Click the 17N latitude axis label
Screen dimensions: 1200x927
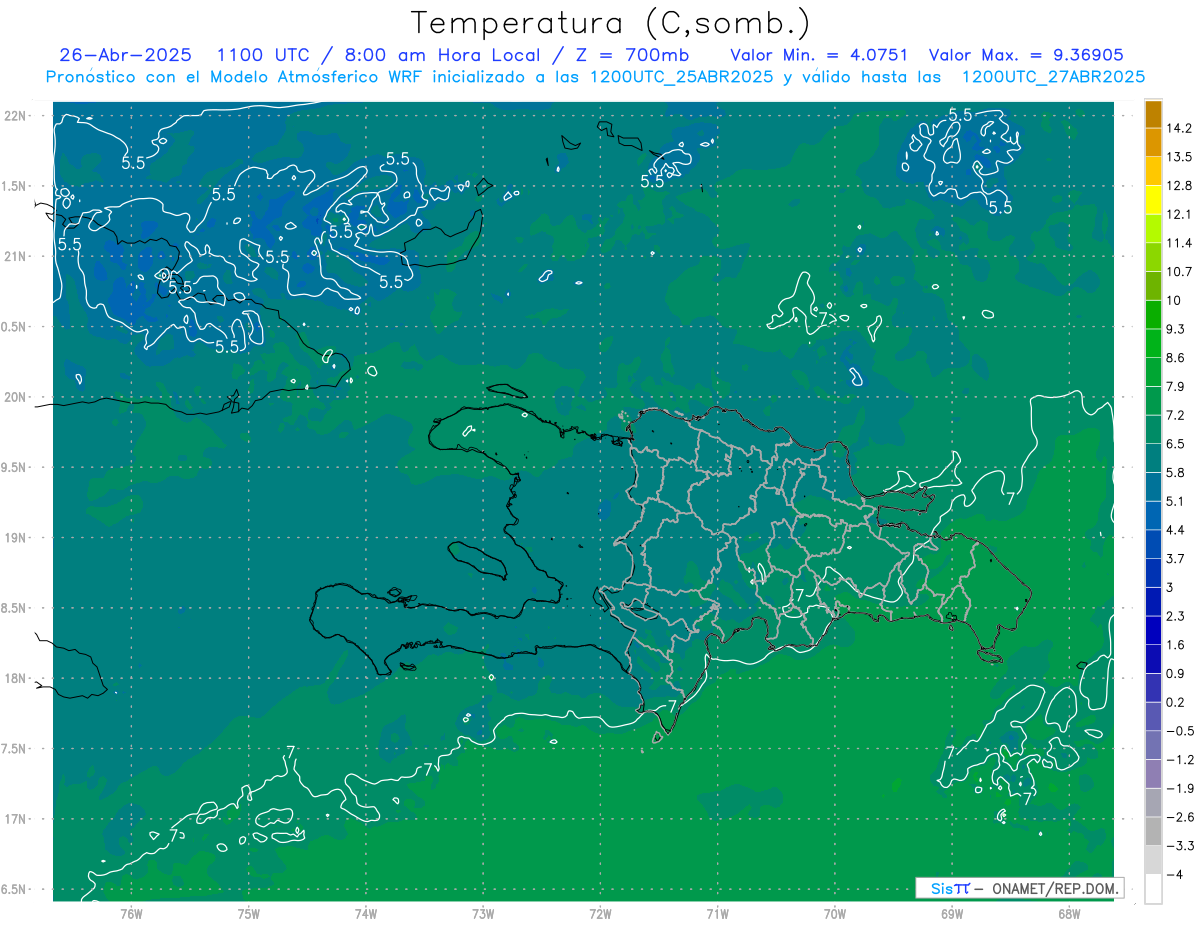click(x=16, y=819)
